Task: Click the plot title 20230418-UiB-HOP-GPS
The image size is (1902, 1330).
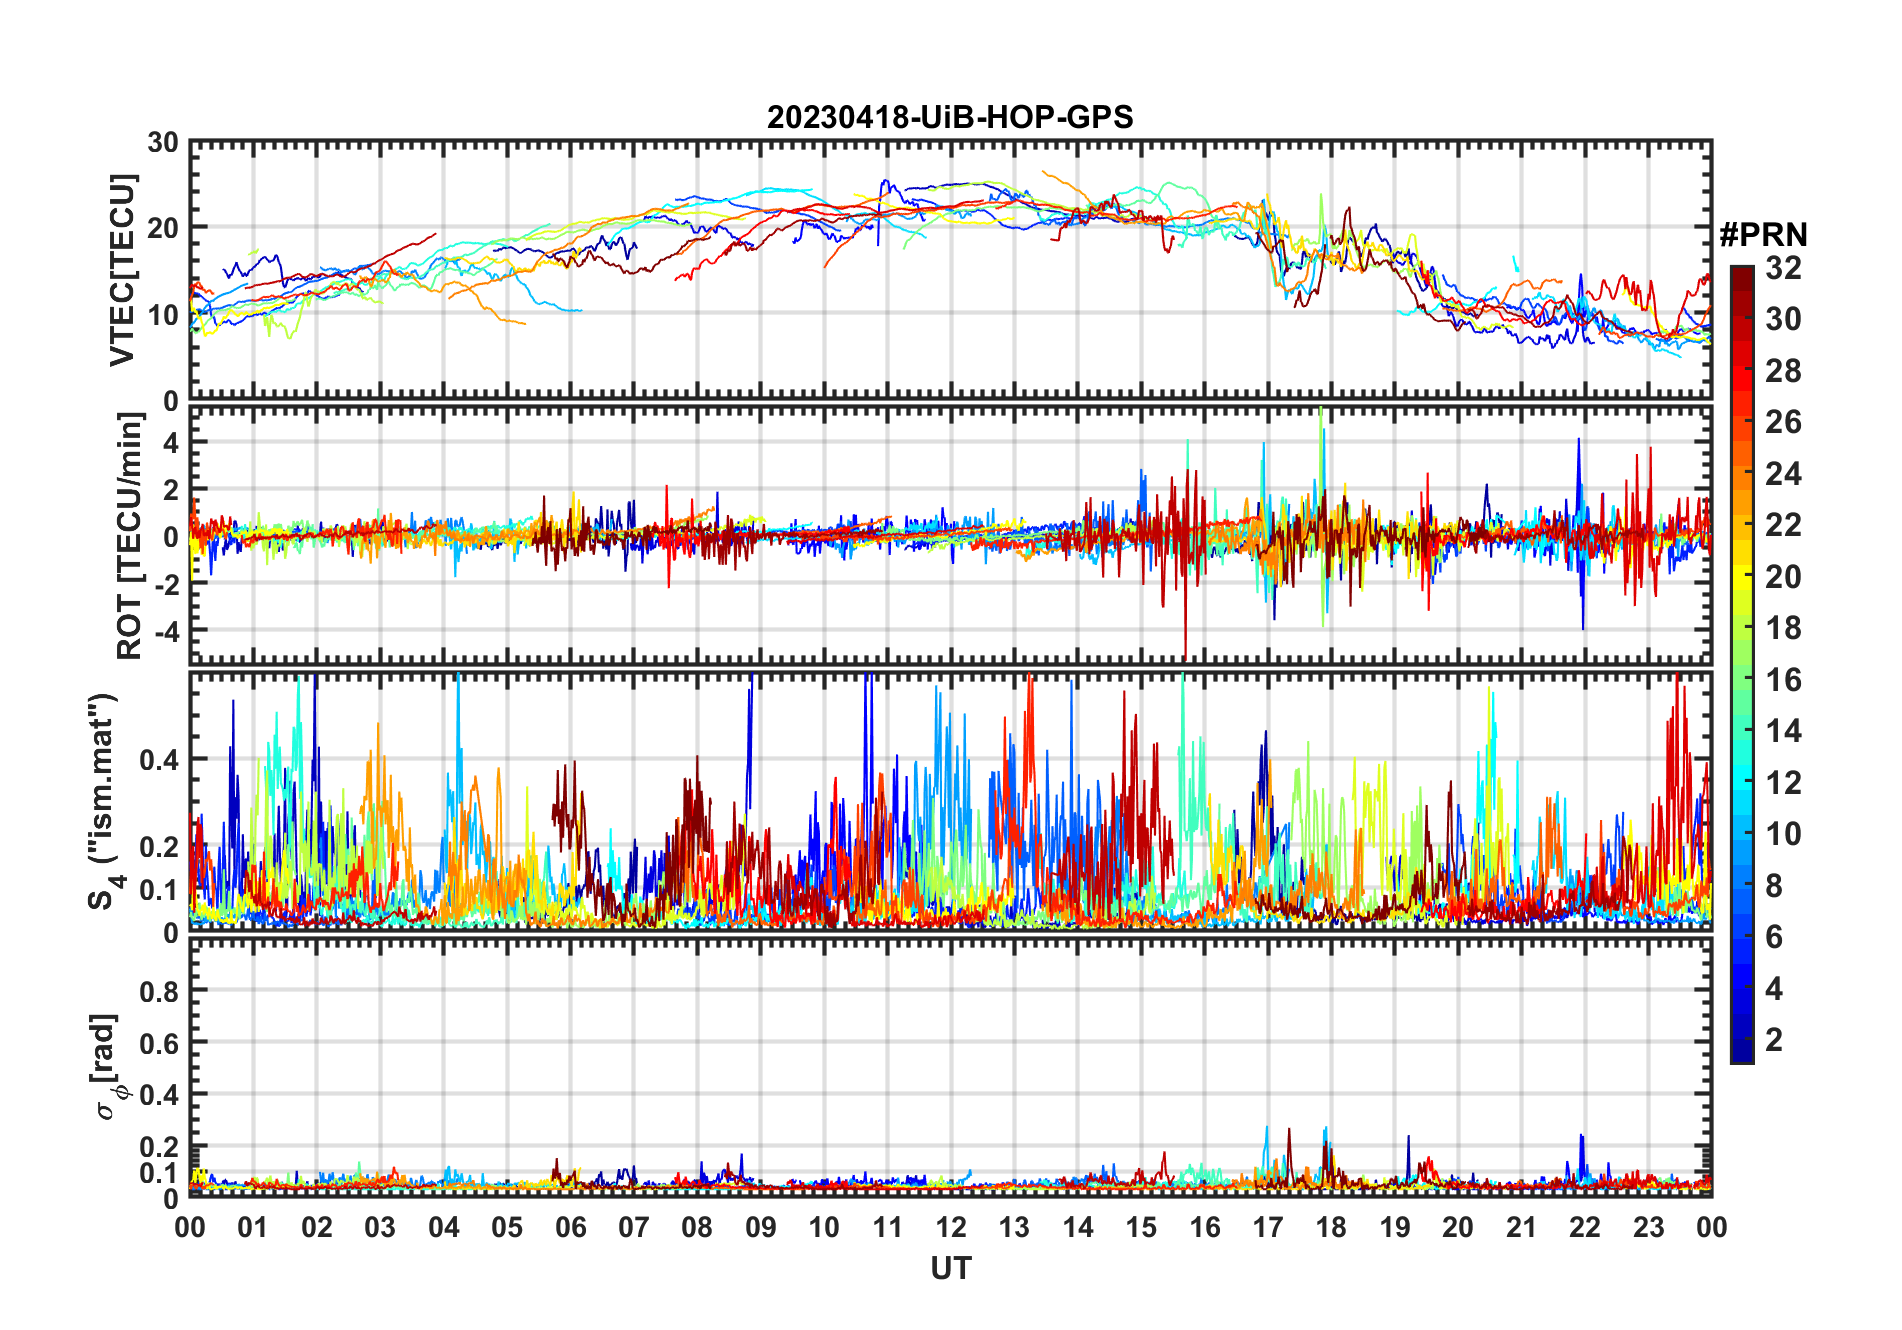Action: [950, 117]
